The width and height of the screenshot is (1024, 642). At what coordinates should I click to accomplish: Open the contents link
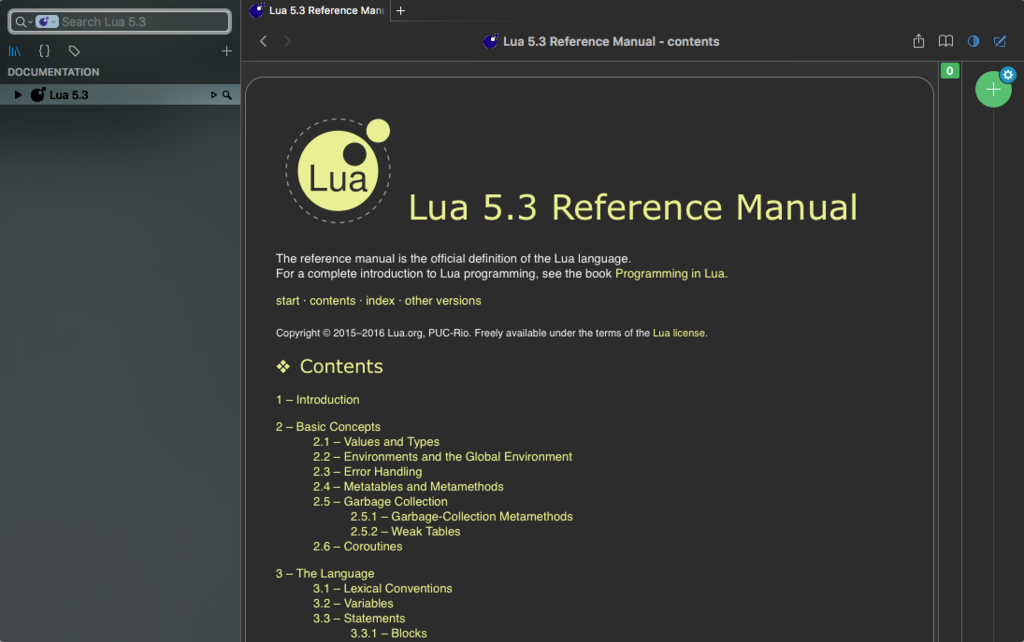tap(332, 301)
